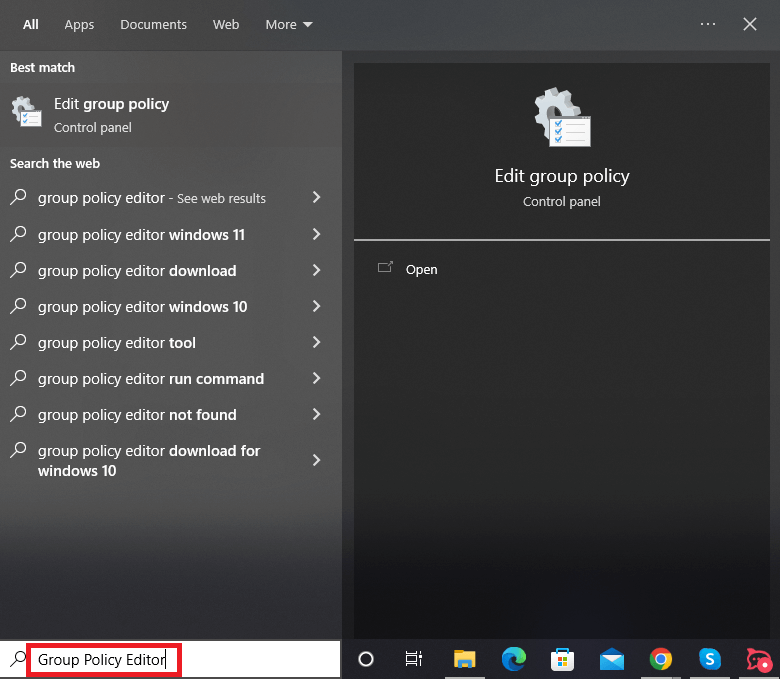
Task: Select 'group policy editor download for windows 10' suggestion
Action: pos(149,460)
